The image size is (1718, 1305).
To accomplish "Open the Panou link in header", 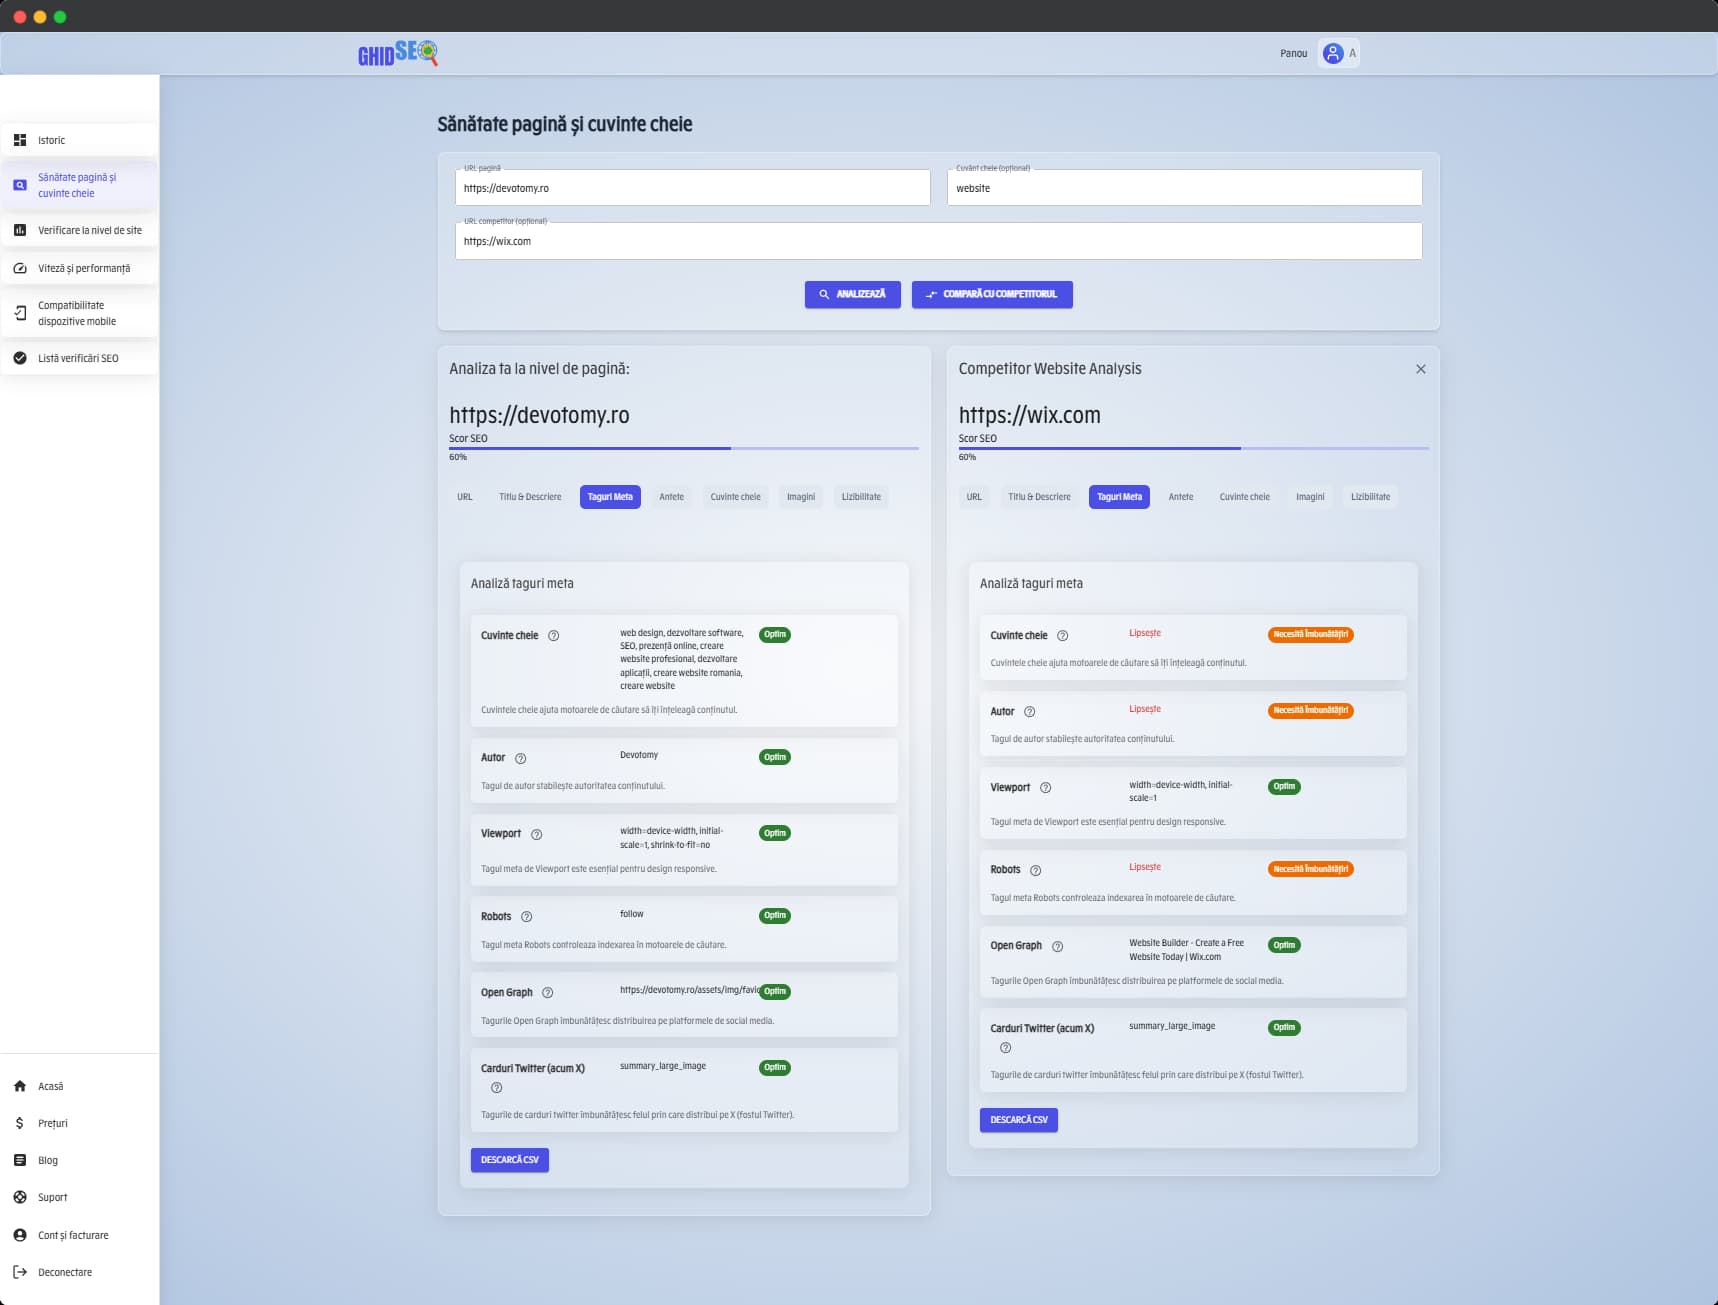I will pyautogui.click(x=1293, y=54).
